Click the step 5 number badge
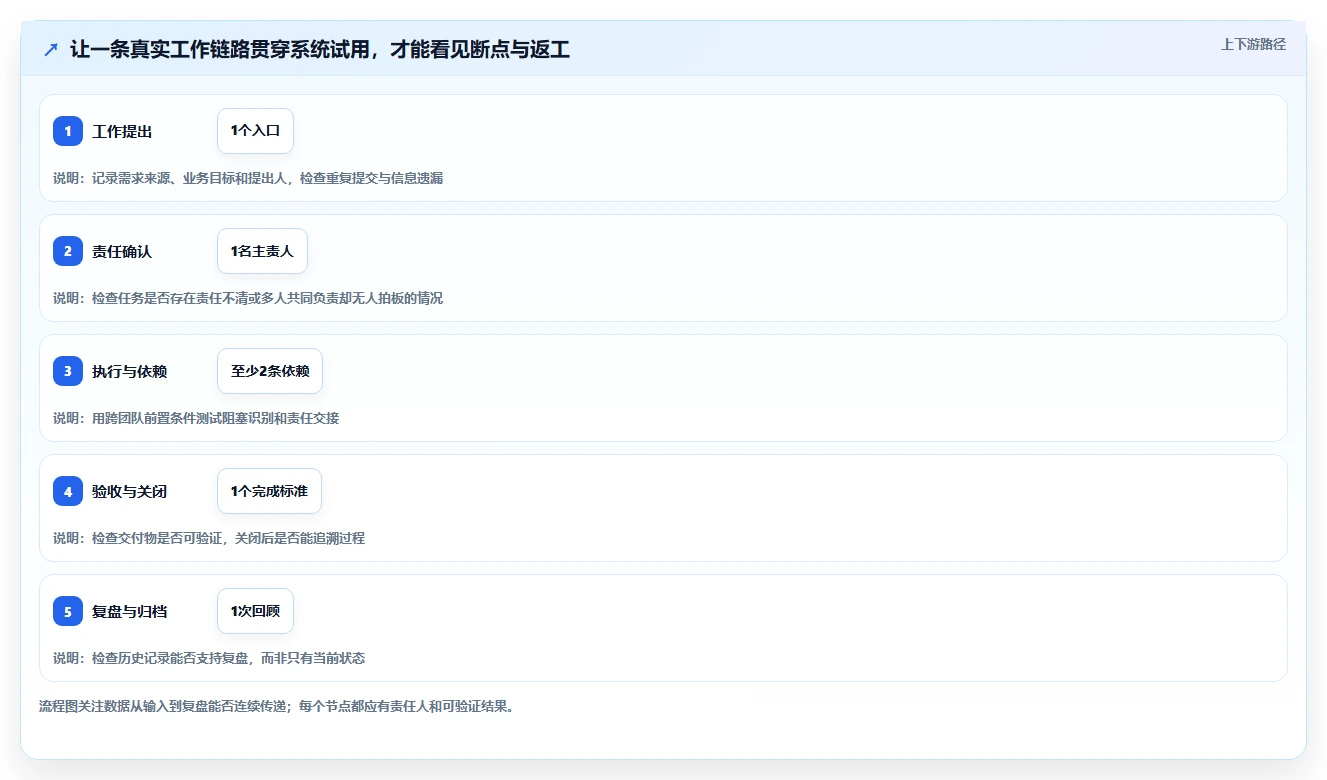The width and height of the screenshot is (1327, 780). pyautogui.click(x=68, y=611)
